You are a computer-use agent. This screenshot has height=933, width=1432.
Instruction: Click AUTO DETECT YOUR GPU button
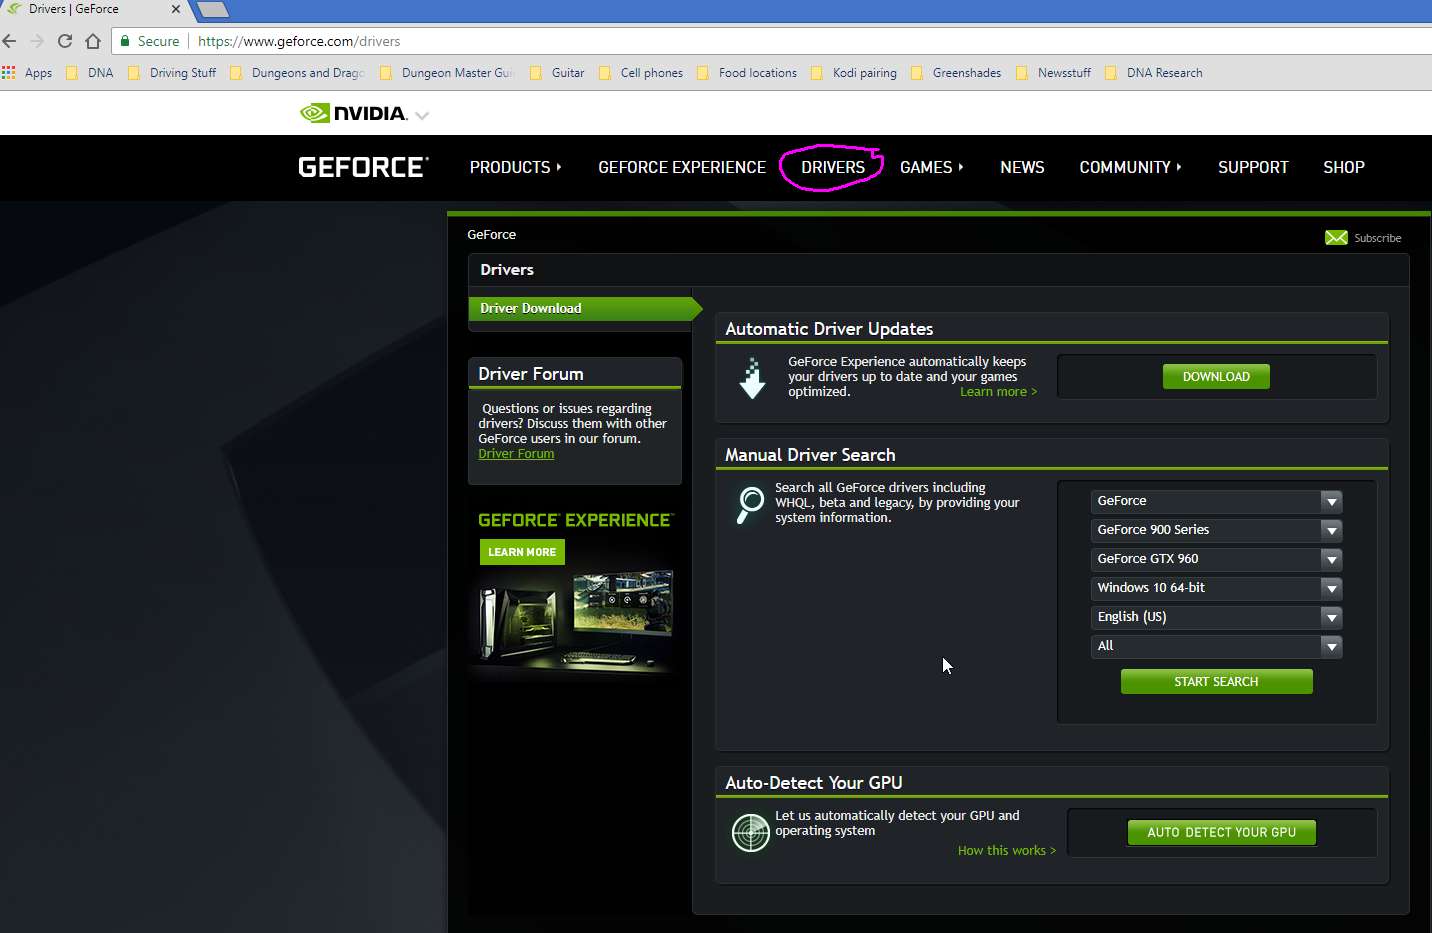(x=1221, y=832)
